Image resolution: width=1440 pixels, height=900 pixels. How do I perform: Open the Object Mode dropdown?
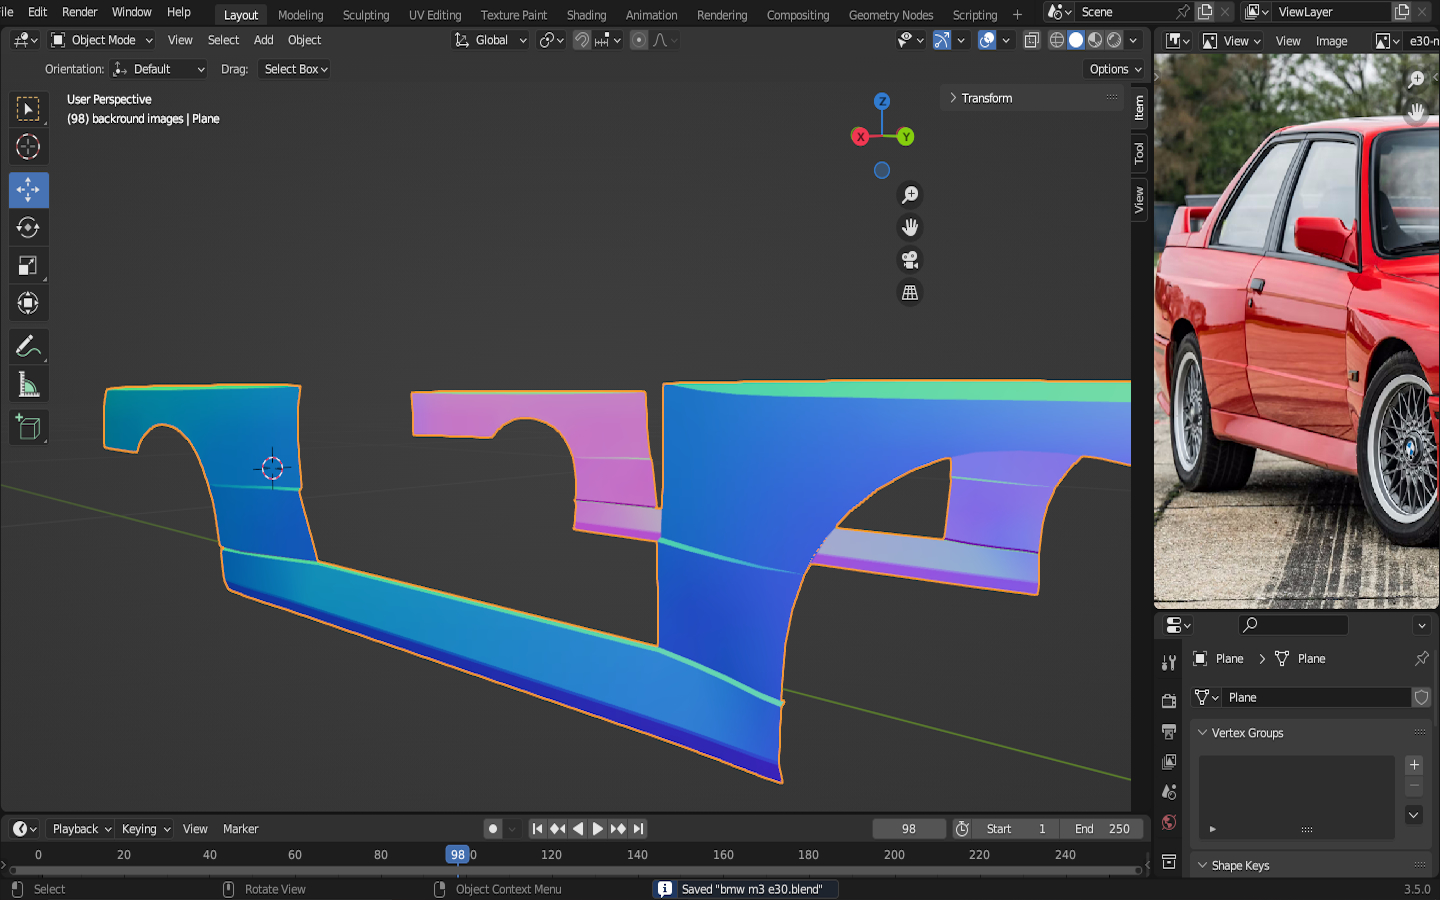tap(102, 40)
